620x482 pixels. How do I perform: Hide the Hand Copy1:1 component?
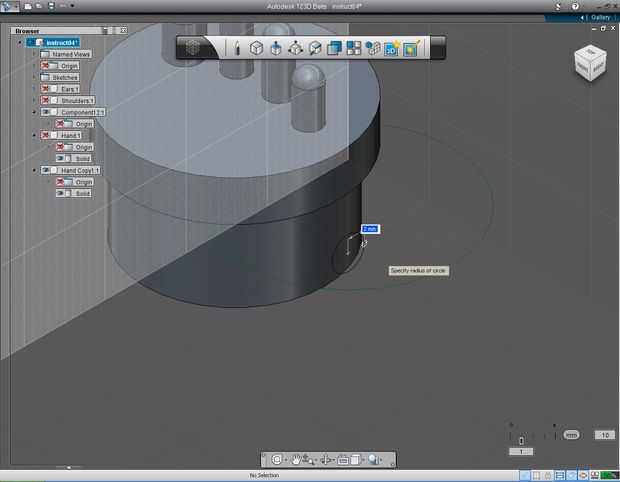pyautogui.click(x=46, y=171)
